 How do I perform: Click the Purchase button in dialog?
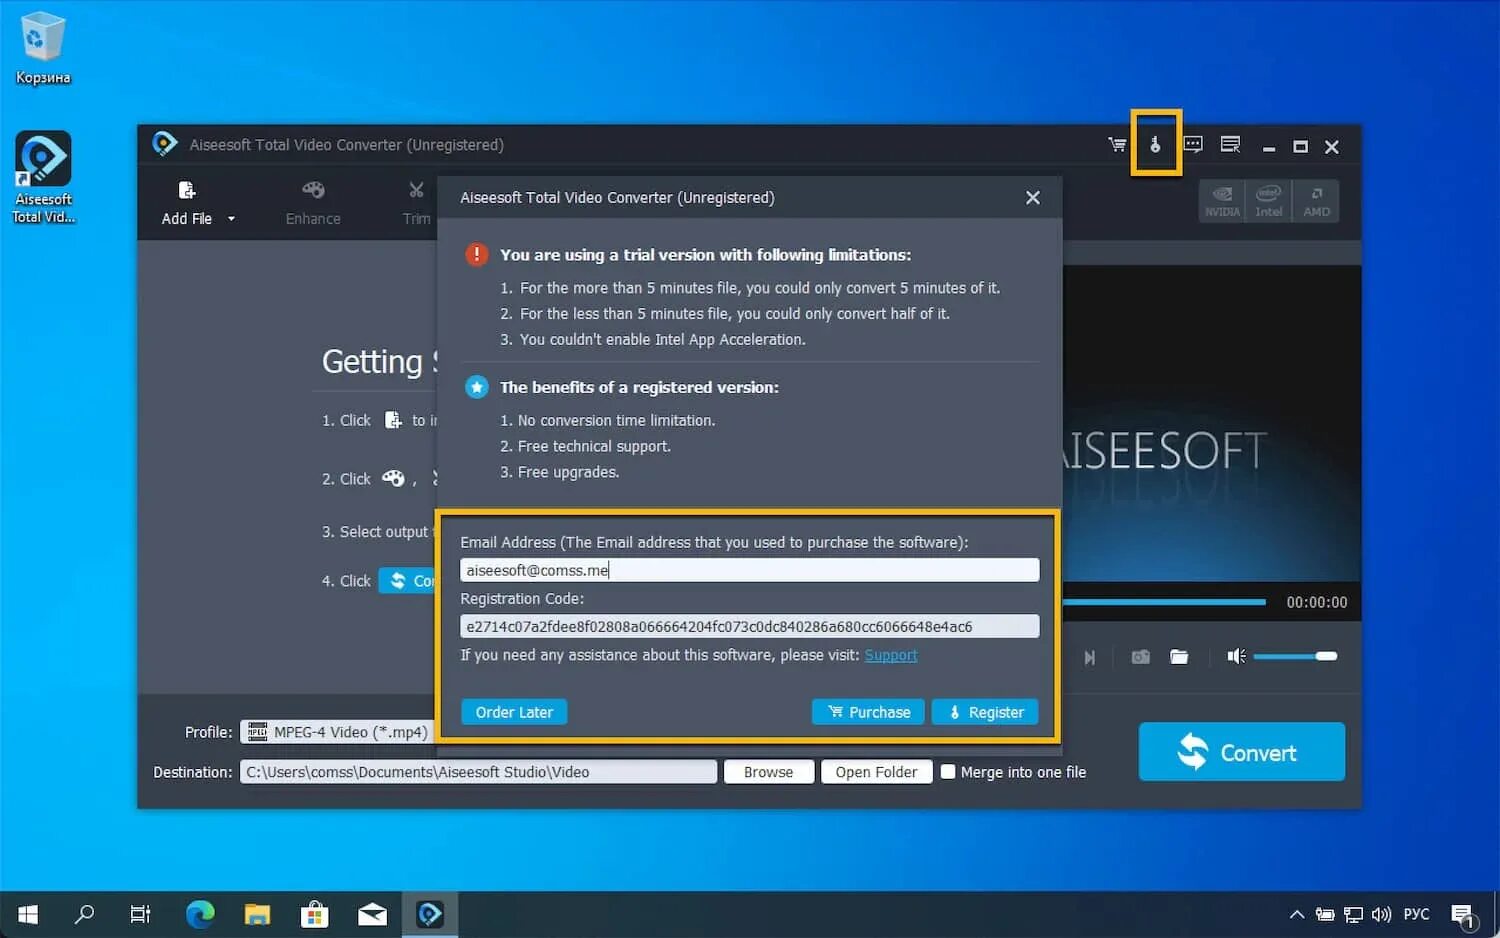tap(868, 712)
